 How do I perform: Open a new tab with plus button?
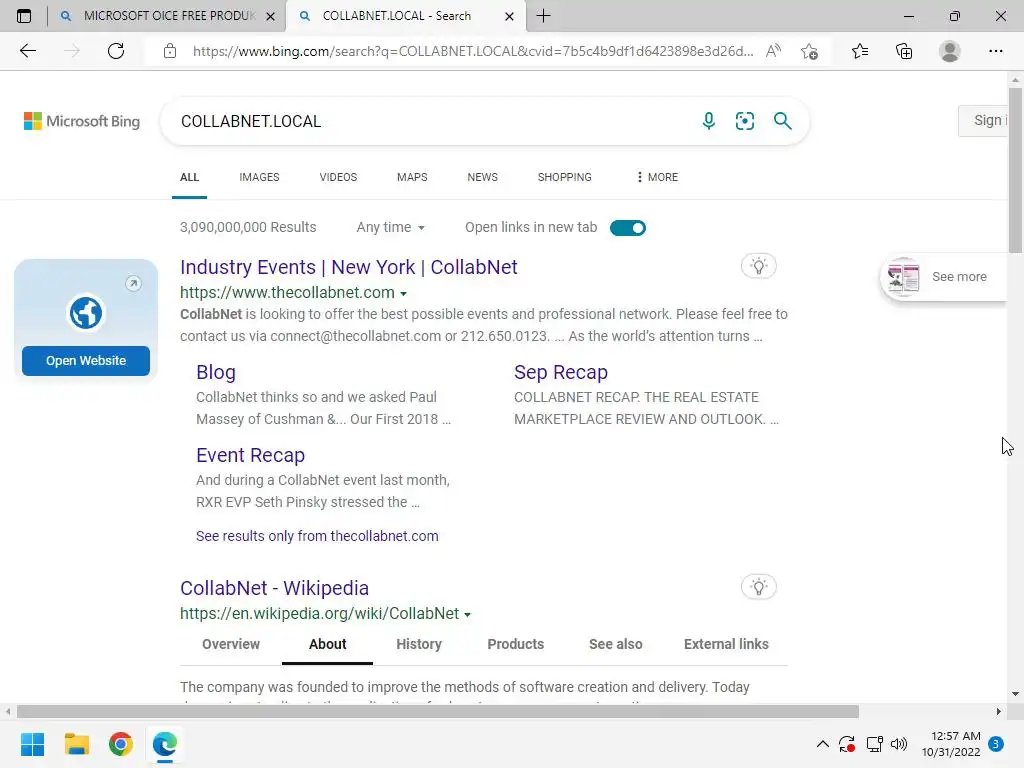tap(543, 16)
